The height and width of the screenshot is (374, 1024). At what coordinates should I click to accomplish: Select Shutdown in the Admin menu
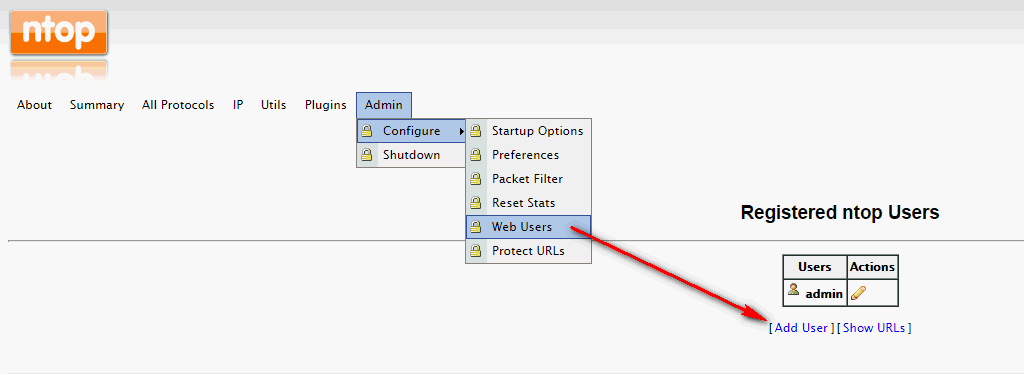pos(411,155)
